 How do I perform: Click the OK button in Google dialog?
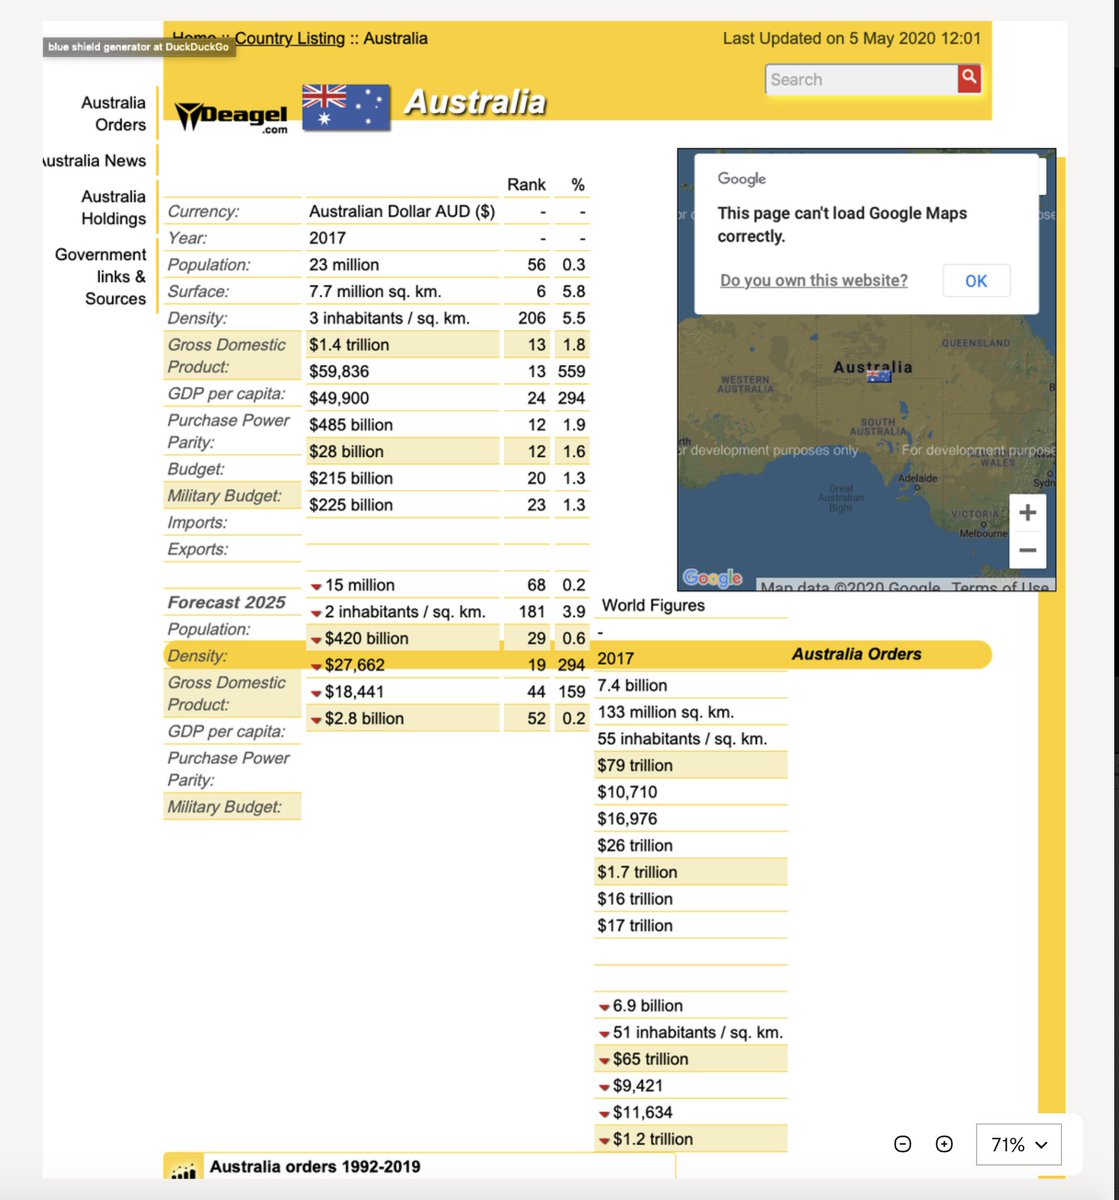pos(976,281)
